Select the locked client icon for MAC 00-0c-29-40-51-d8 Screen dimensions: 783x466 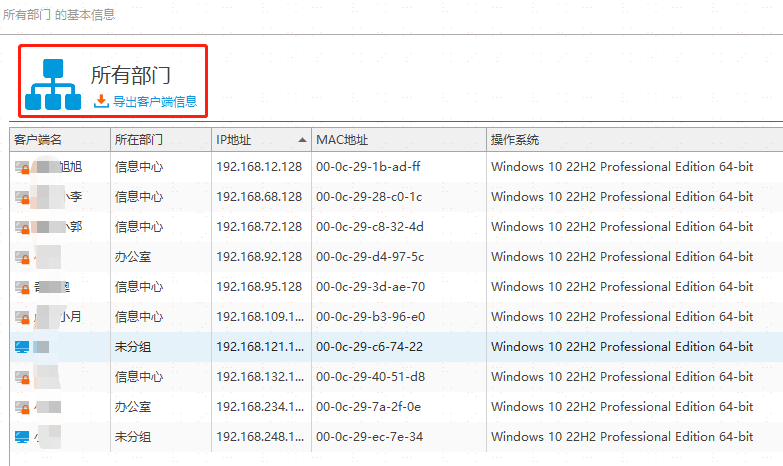point(23,377)
